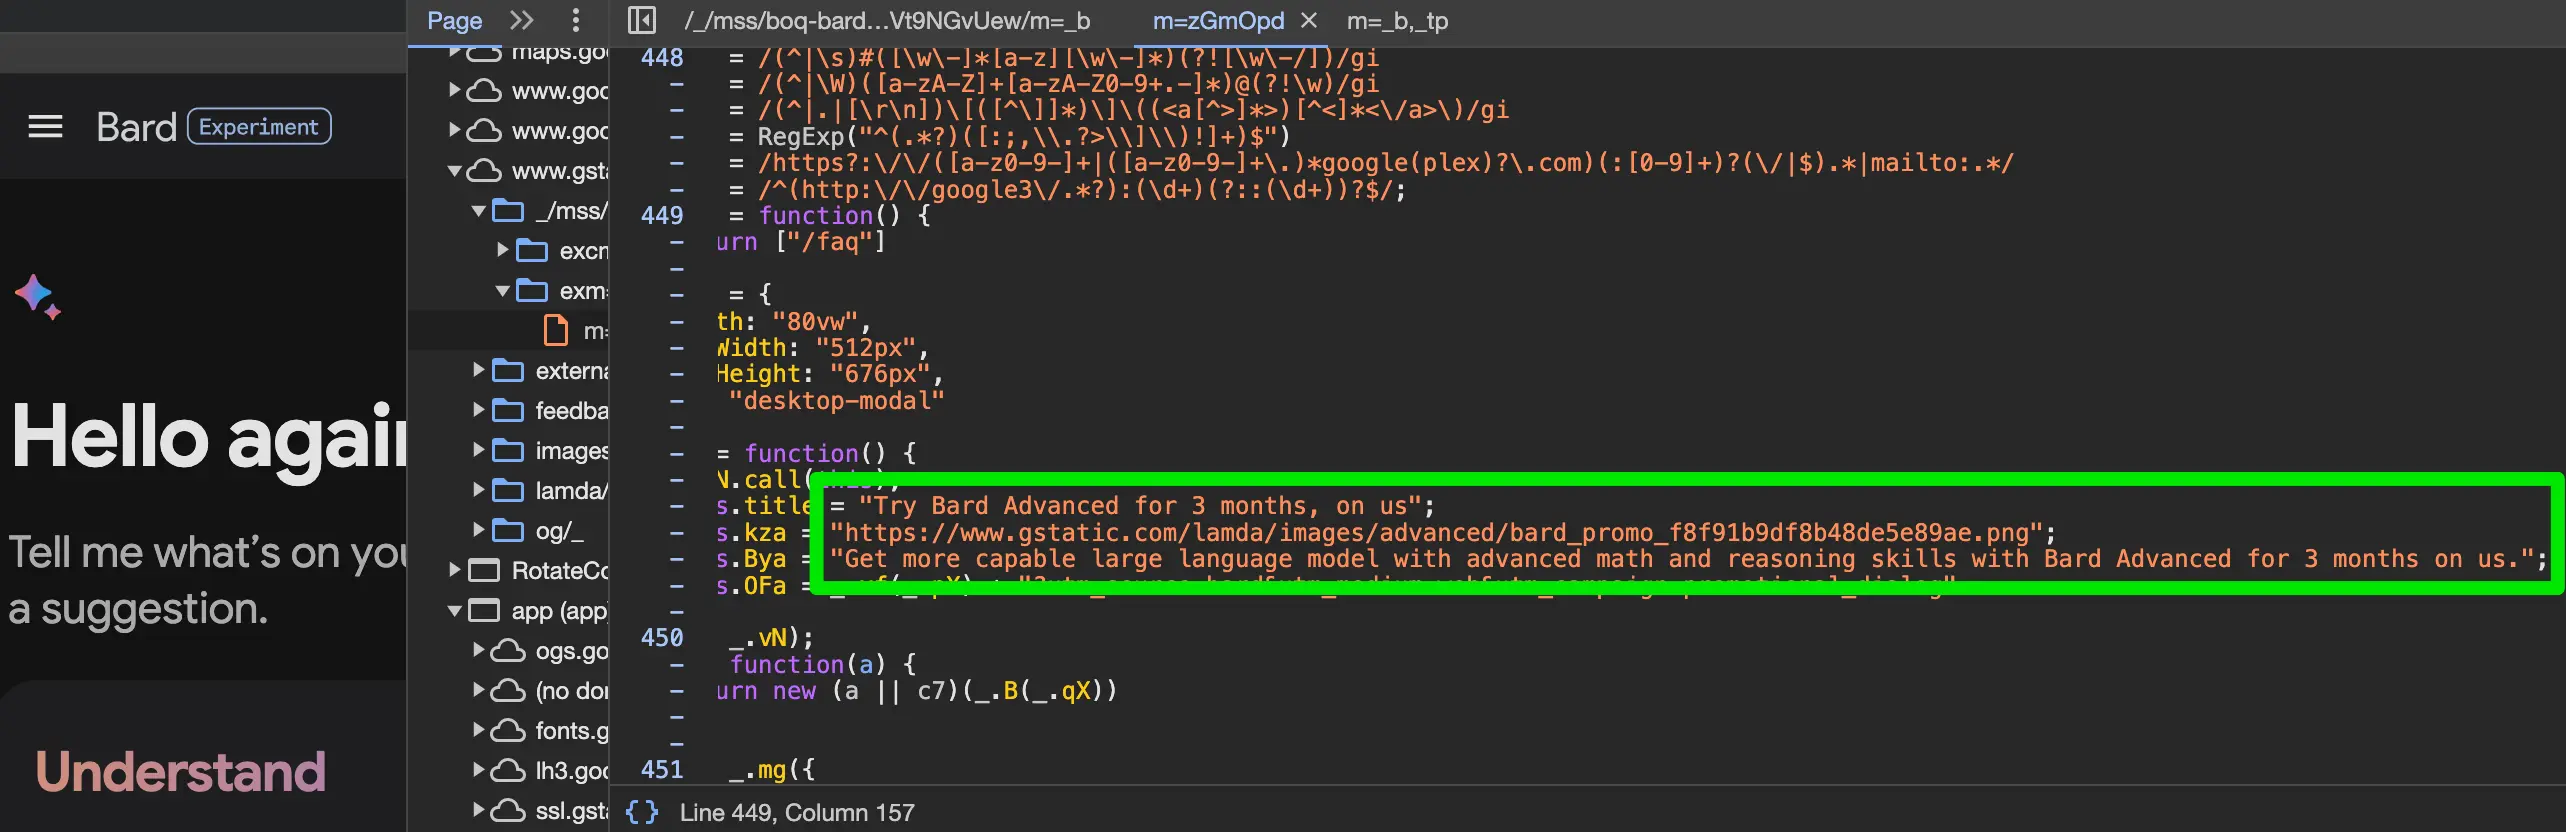Toggle the file navigator sidebar icon
2566x832 pixels.
coord(641,20)
